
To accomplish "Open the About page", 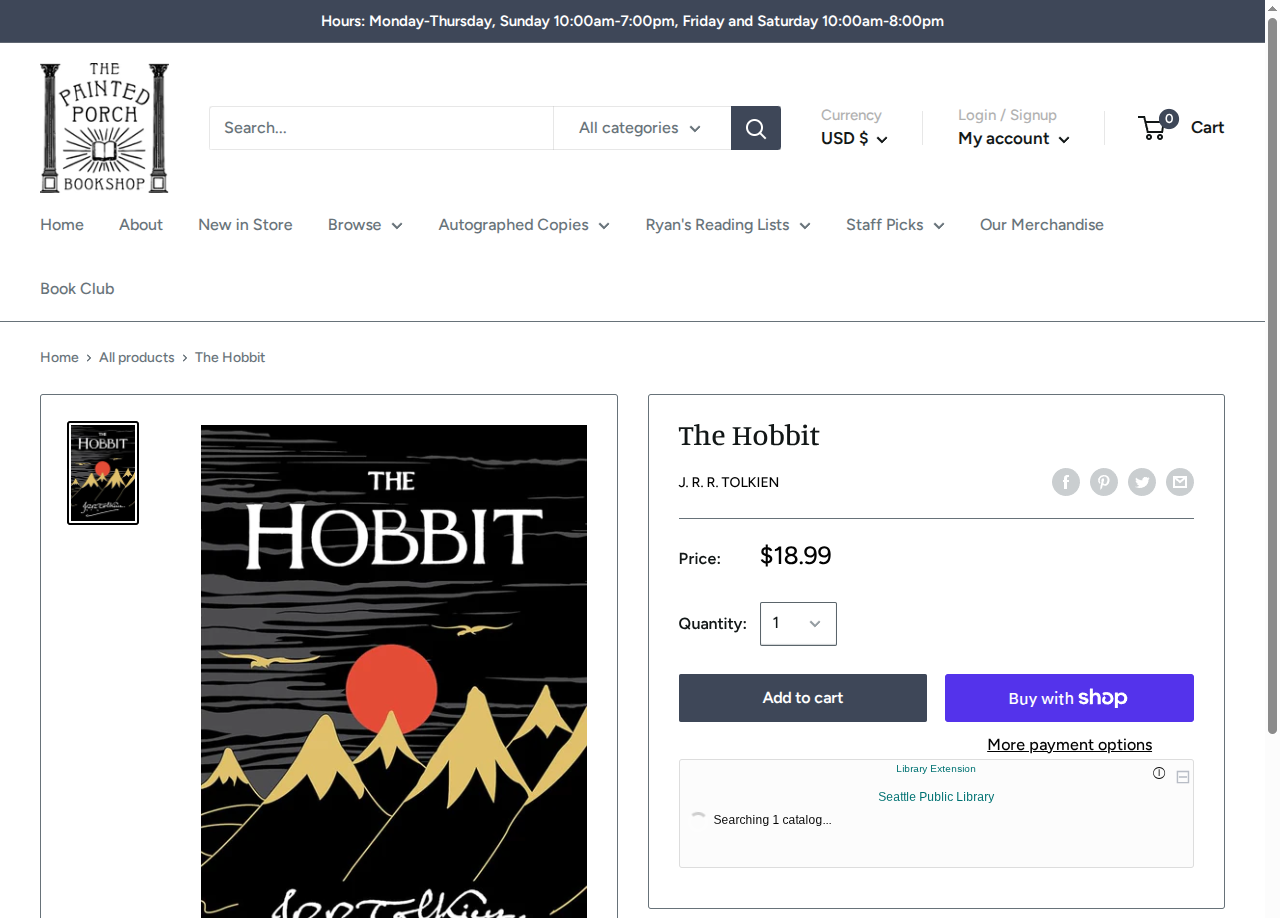I will point(141,225).
